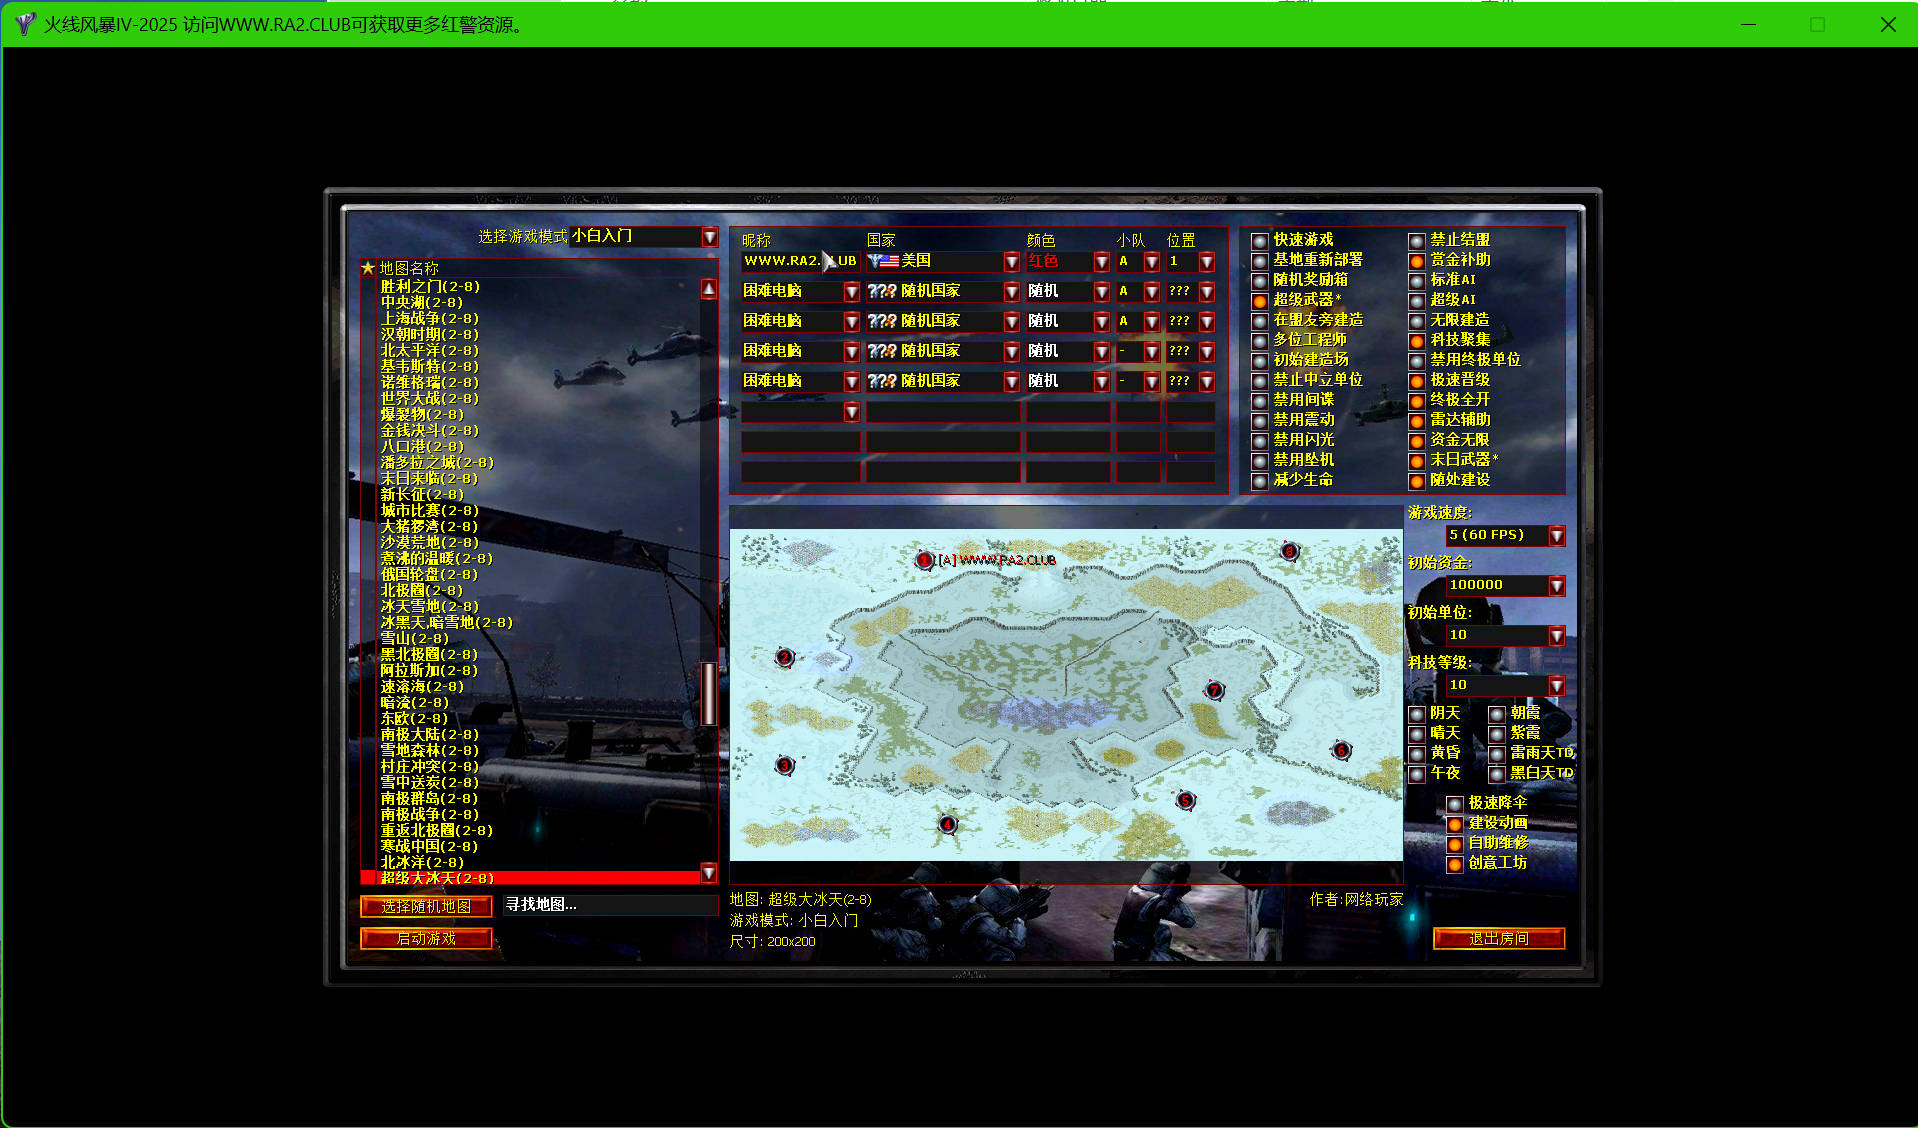Select the 午夜 weather option
The height and width of the screenshot is (1128, 1918).
pos(1417,774)
